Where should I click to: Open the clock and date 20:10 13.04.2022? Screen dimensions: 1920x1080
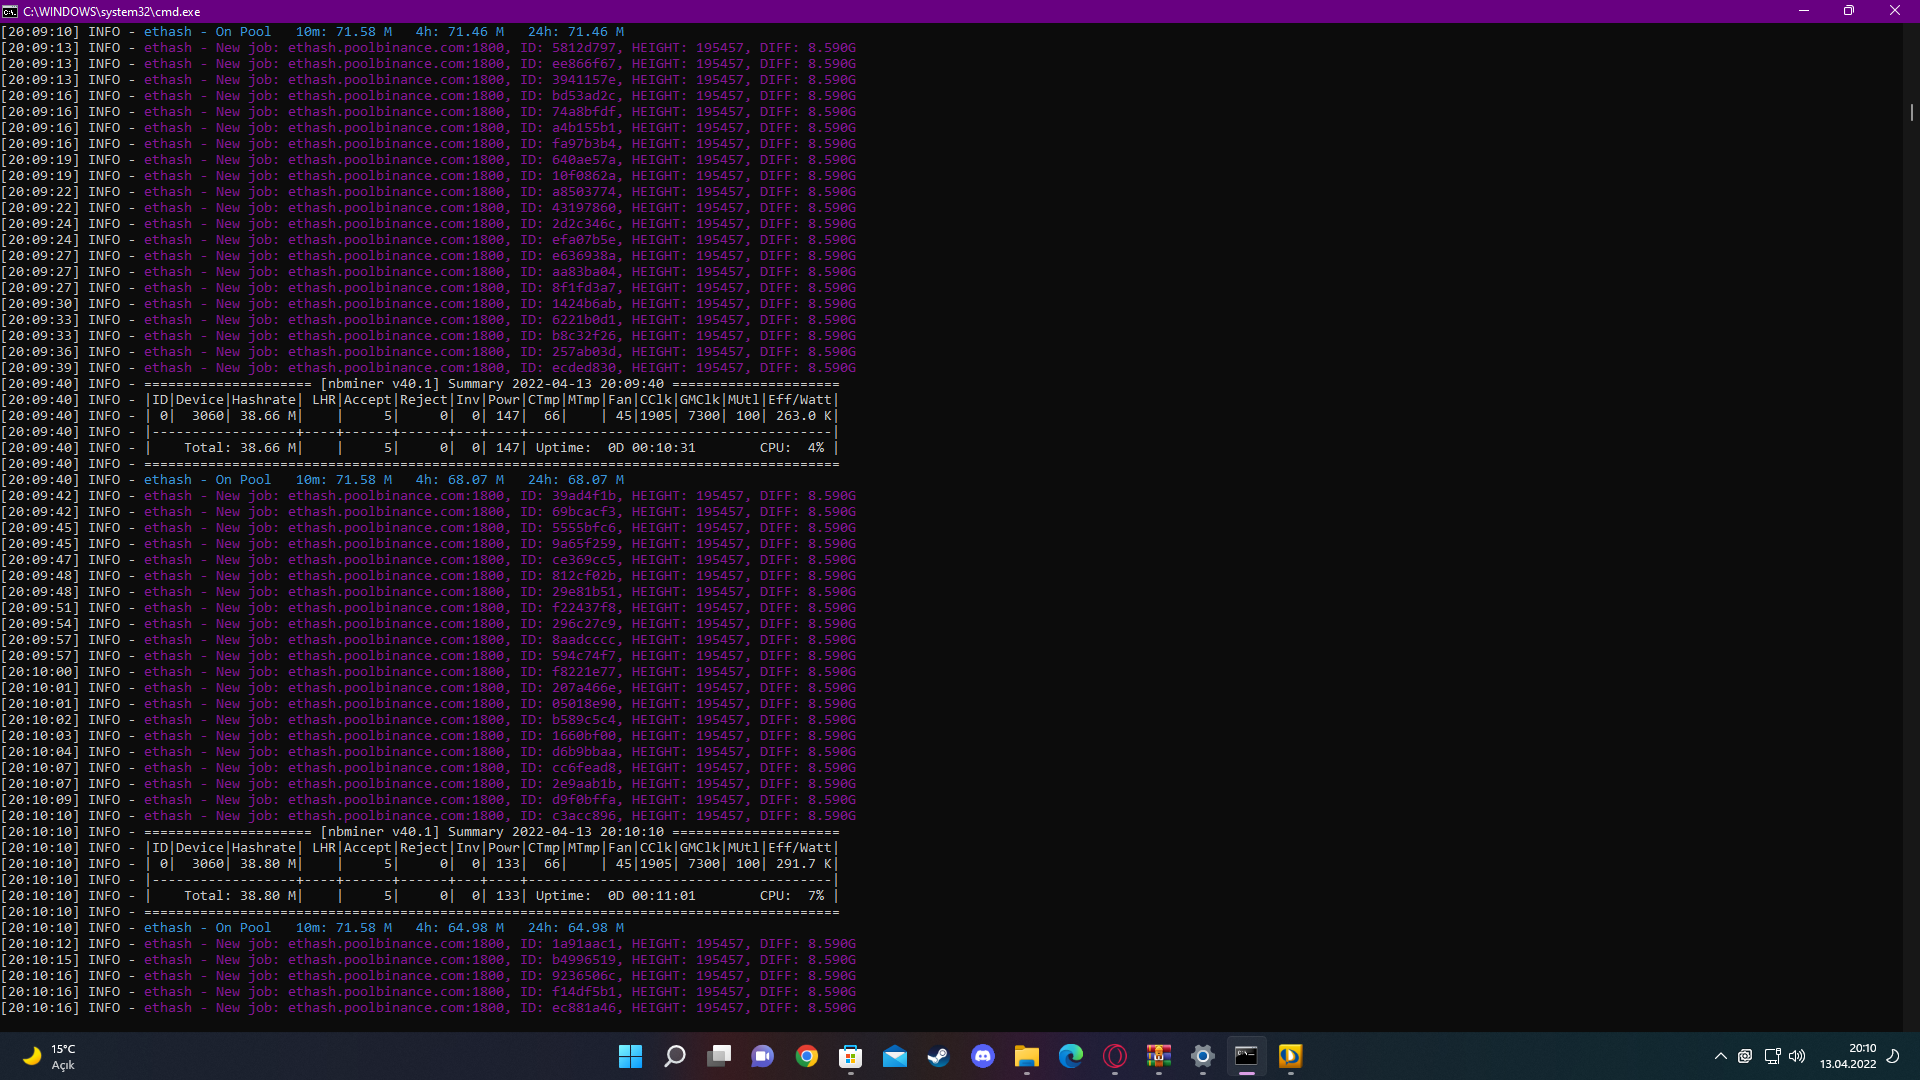coord(1848,1056)
